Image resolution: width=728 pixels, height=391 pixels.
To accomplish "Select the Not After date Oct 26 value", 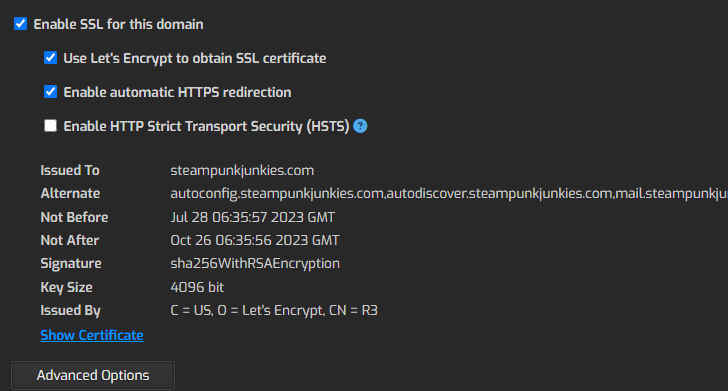I will (x=255, y=241).
